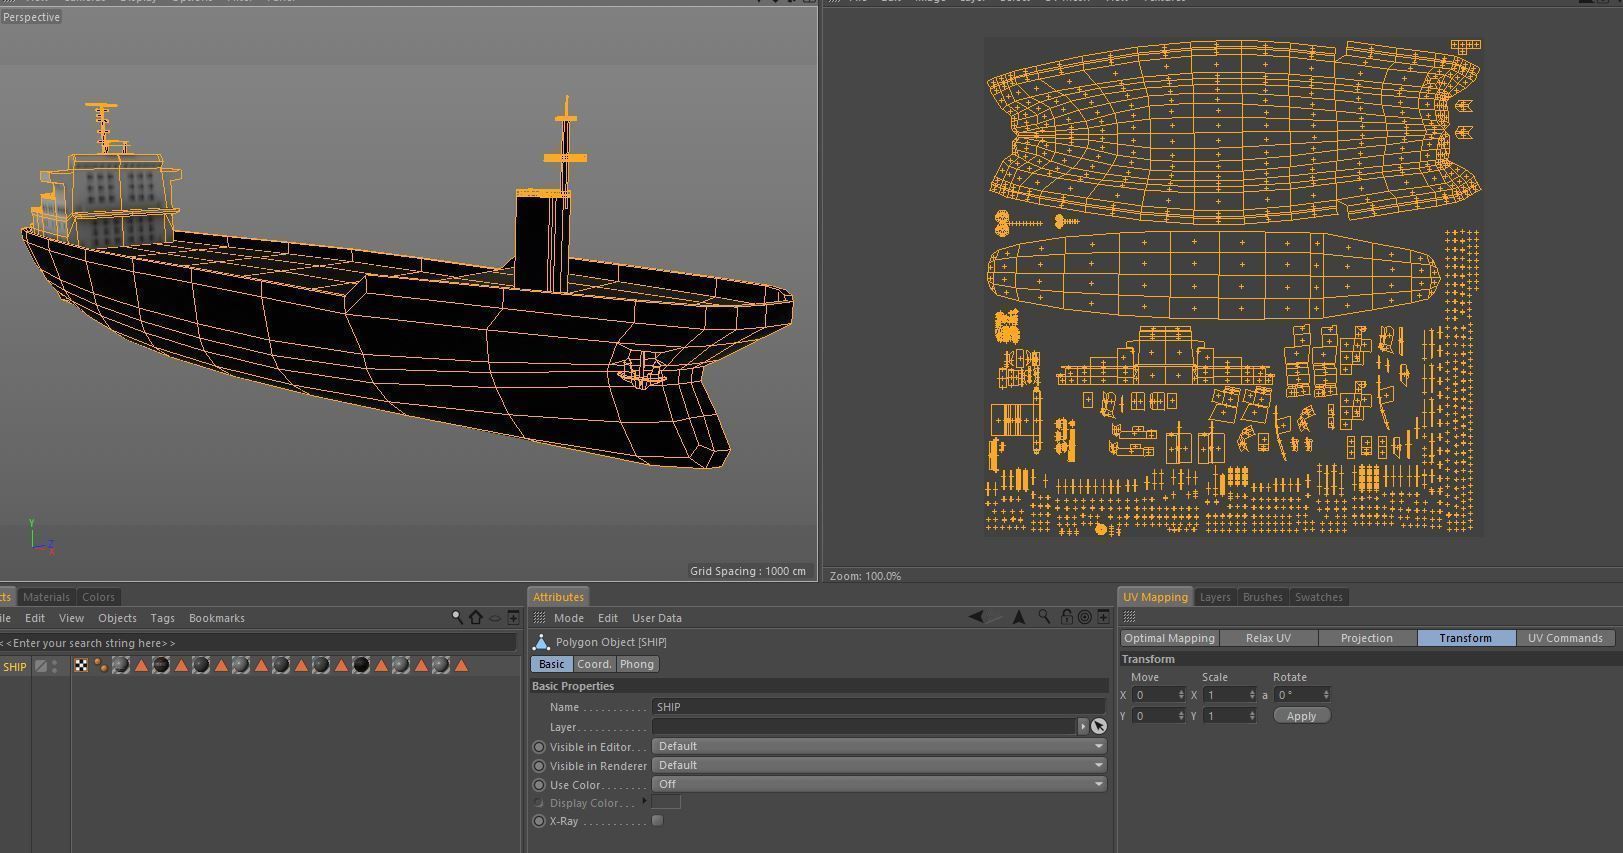Image resolution: width=1623 pixels, height=853 pixels.
Task: Open Visible in Renderer dropdown
Action: point(879,765)
